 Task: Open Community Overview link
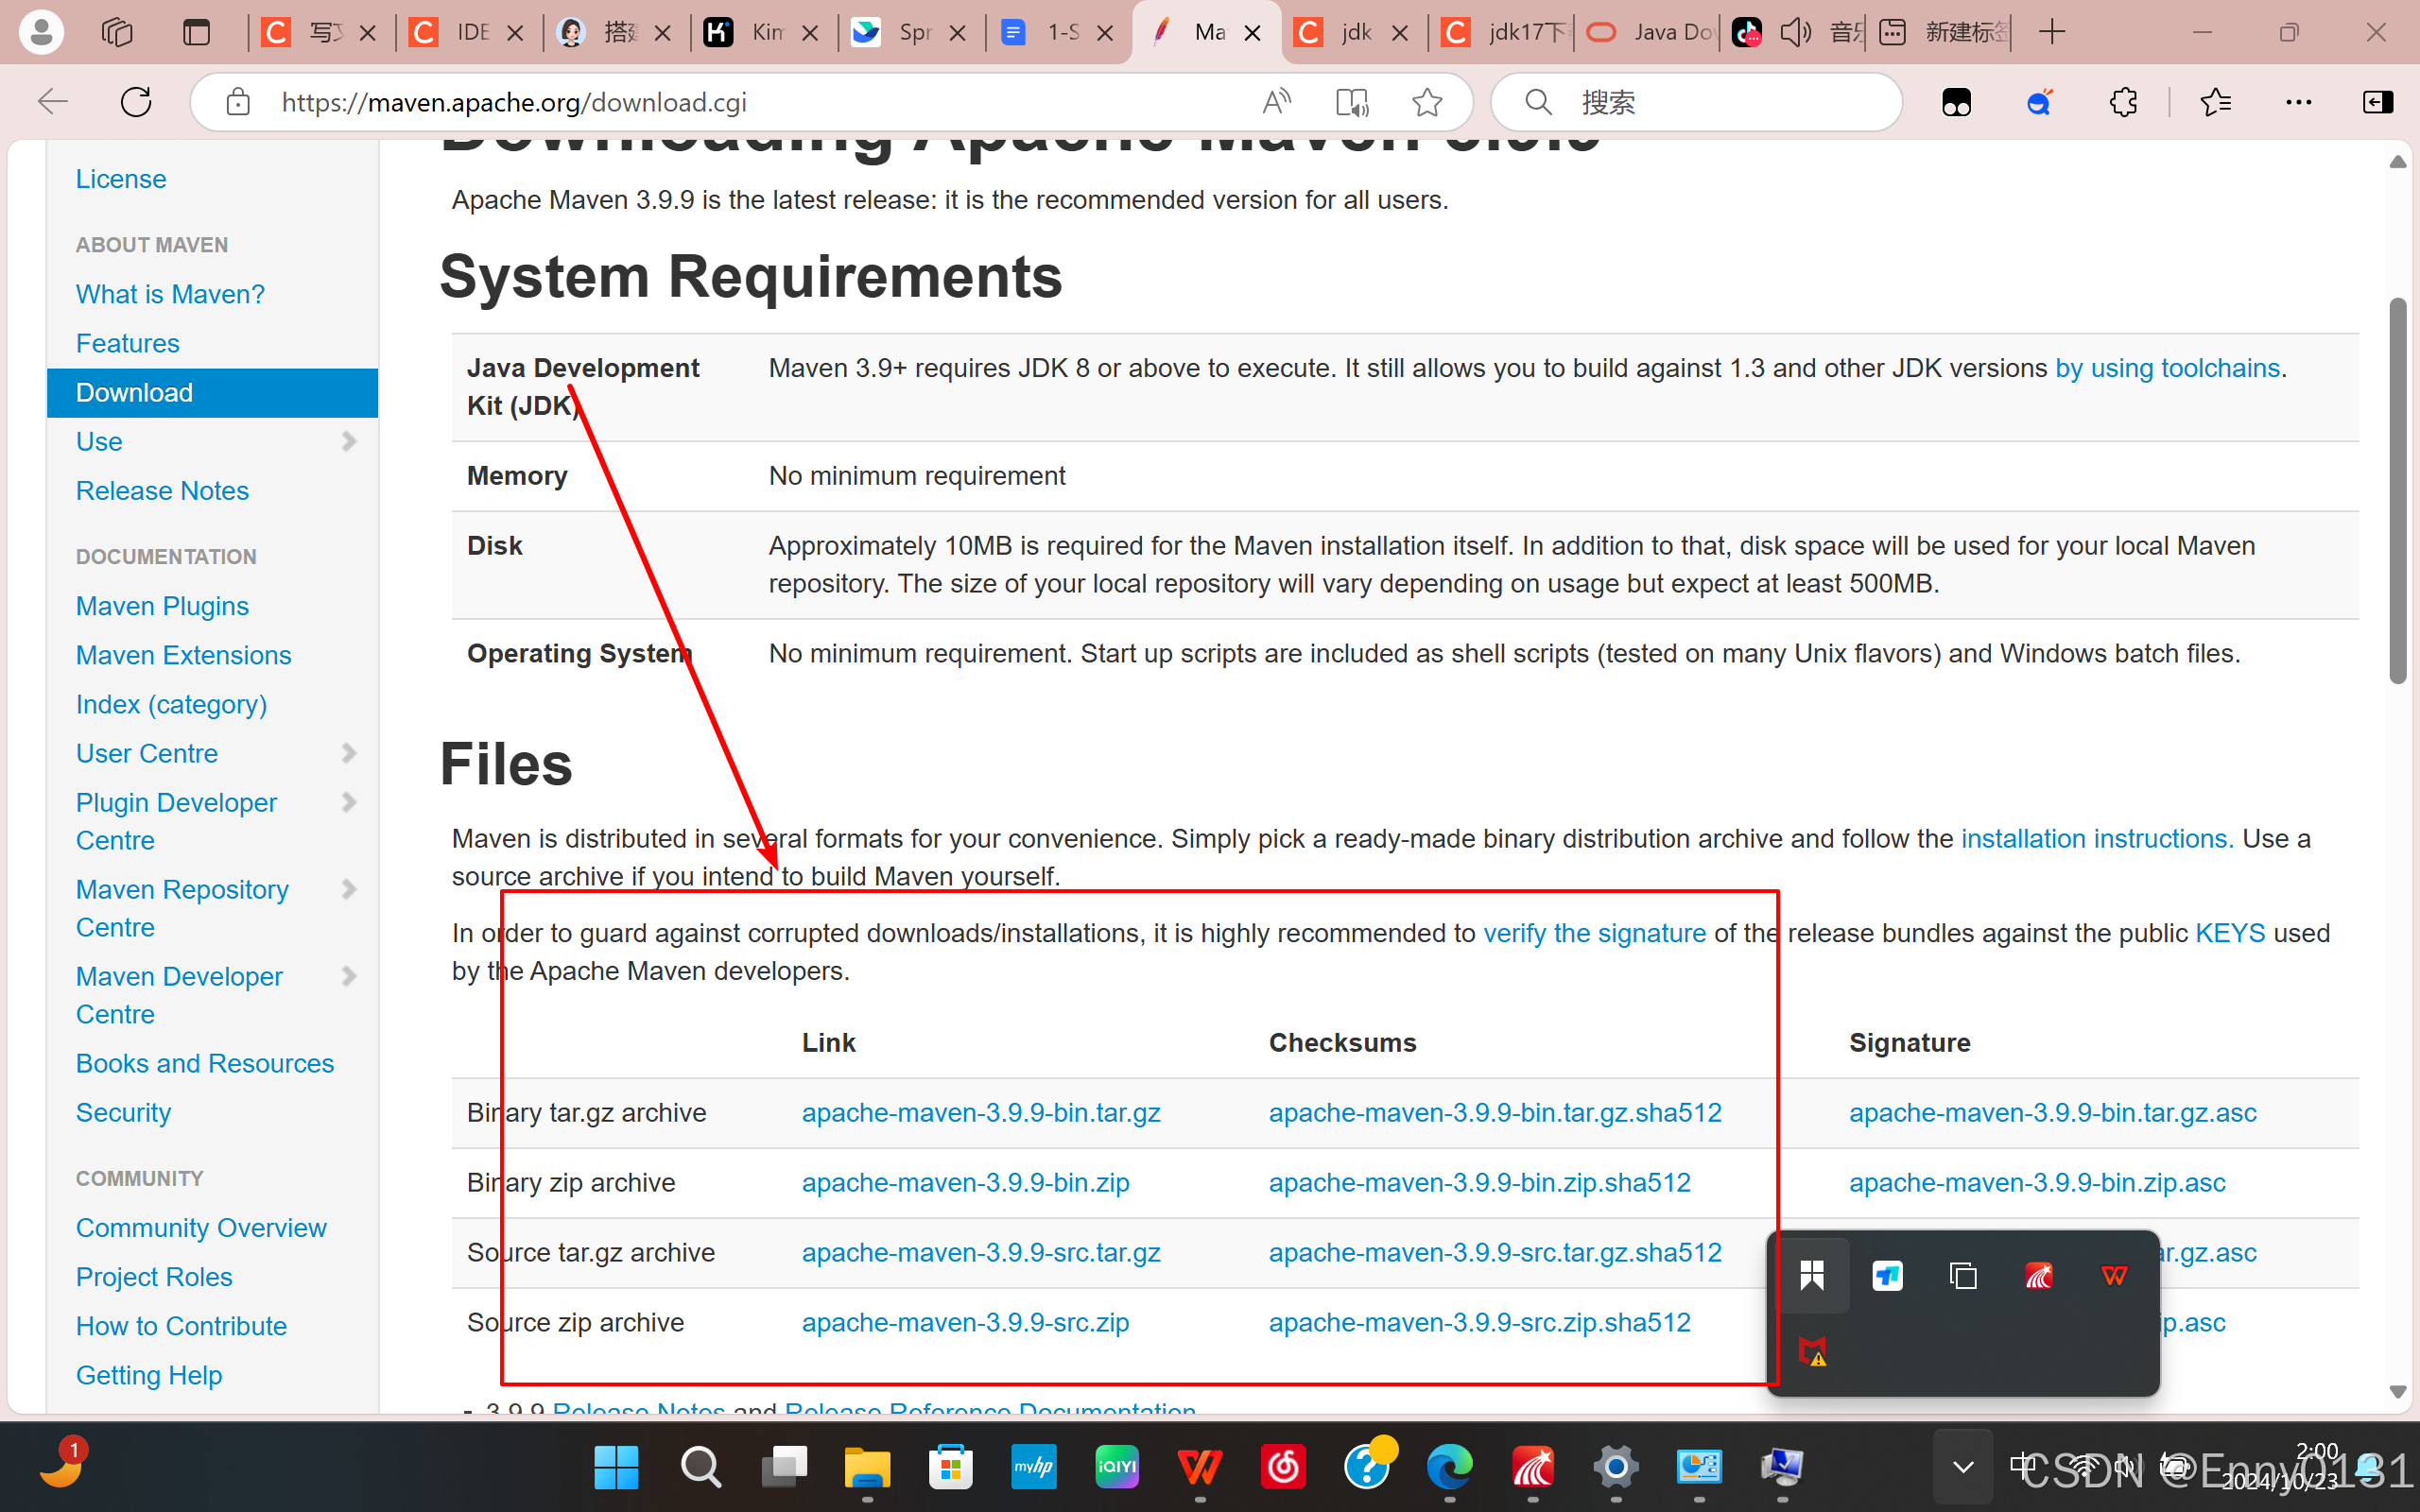pos(201,1228)
